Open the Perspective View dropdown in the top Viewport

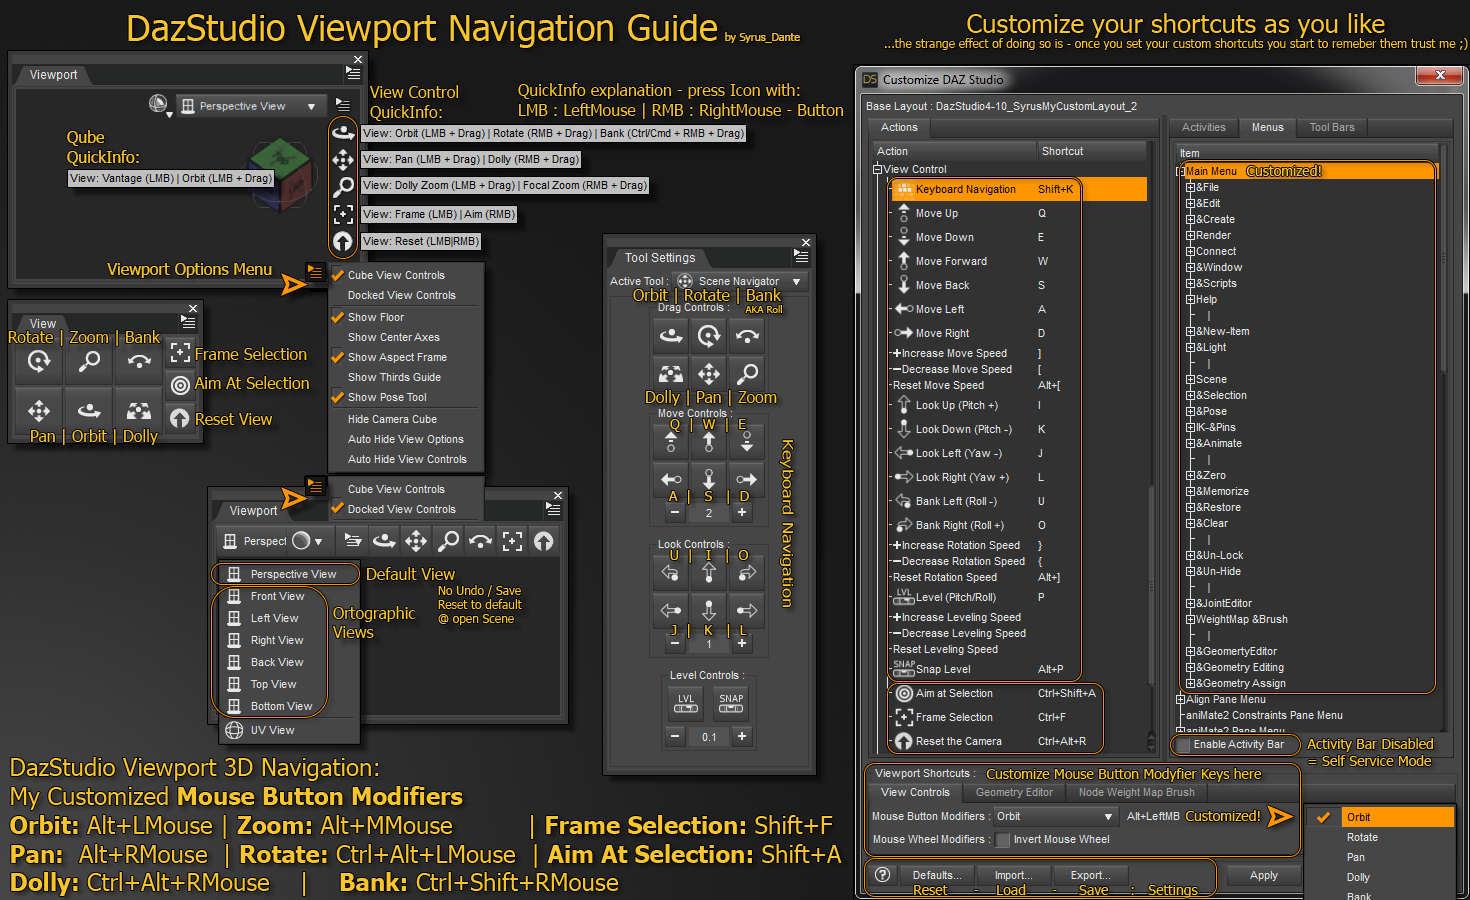click(250, 106)
